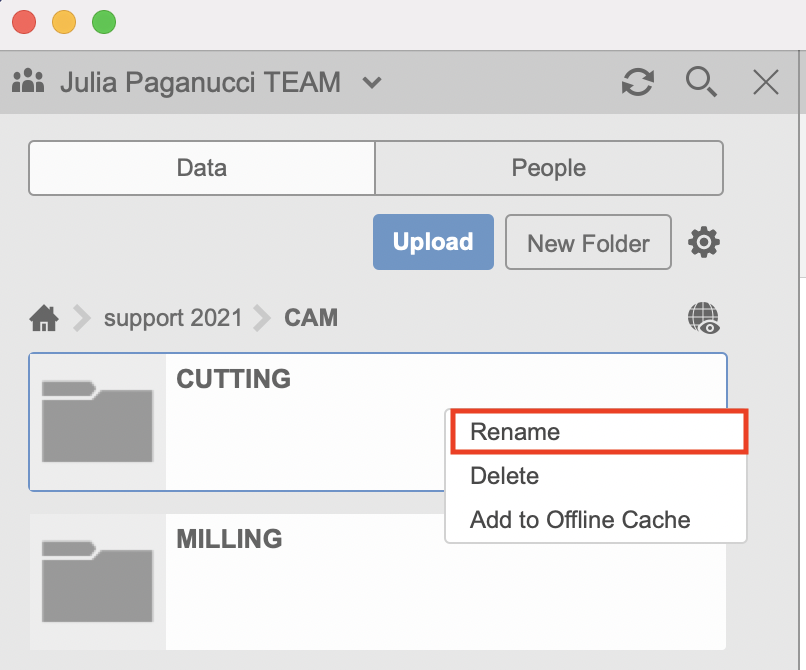The width and height of the screenshot is (806, 670).
Task: Click the refresh data panel icon
Action: coord(637,82)
